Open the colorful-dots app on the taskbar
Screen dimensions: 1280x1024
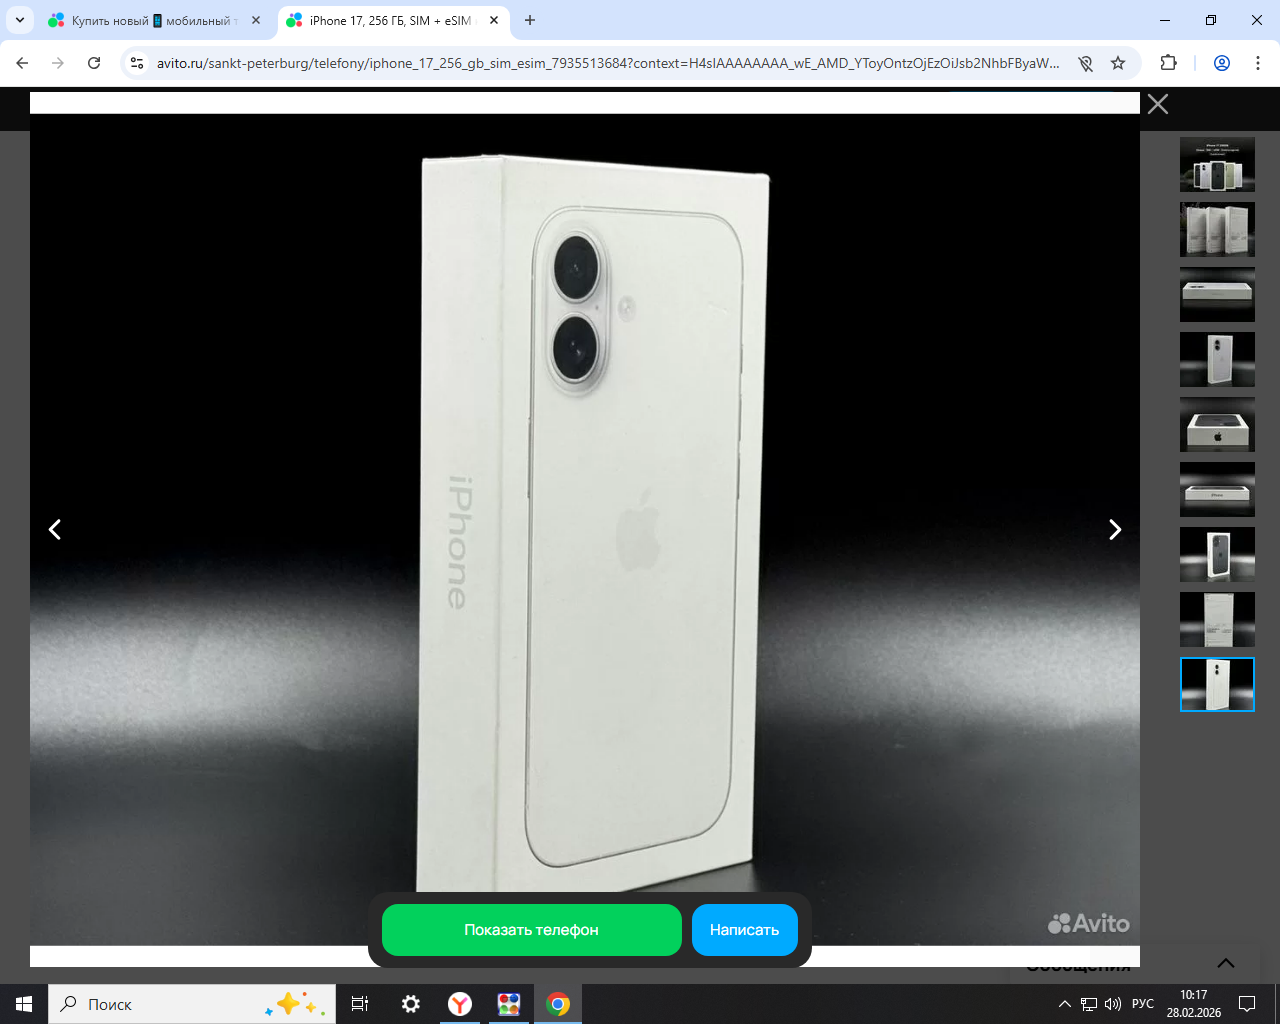point(509,1004)
